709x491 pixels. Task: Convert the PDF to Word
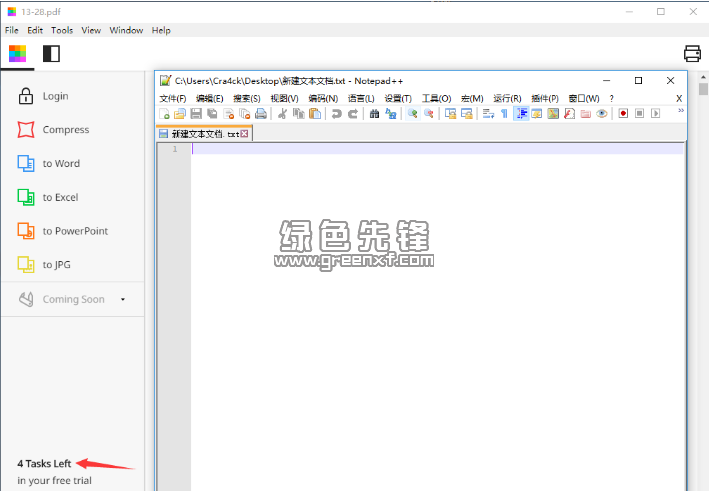coord(26,164)
